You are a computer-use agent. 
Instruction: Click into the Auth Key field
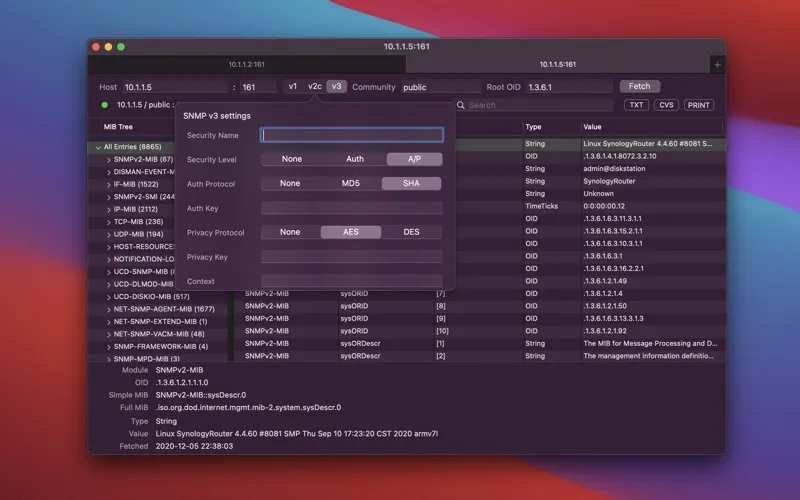[x=352, y=208]
